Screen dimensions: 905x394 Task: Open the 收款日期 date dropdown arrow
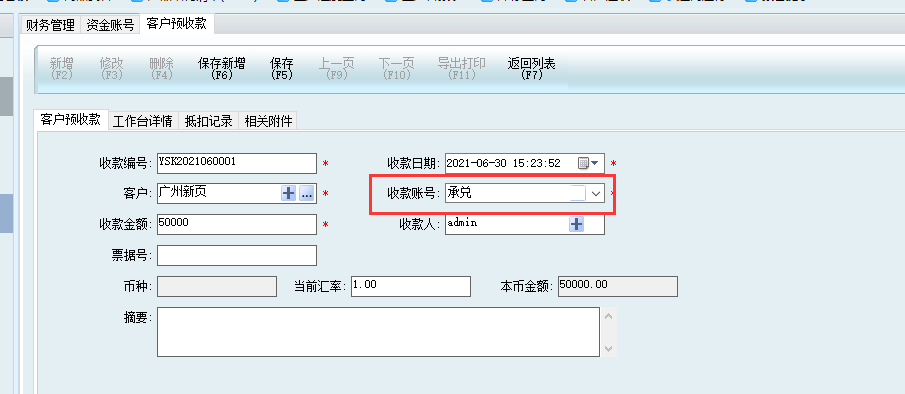point(594,163)
